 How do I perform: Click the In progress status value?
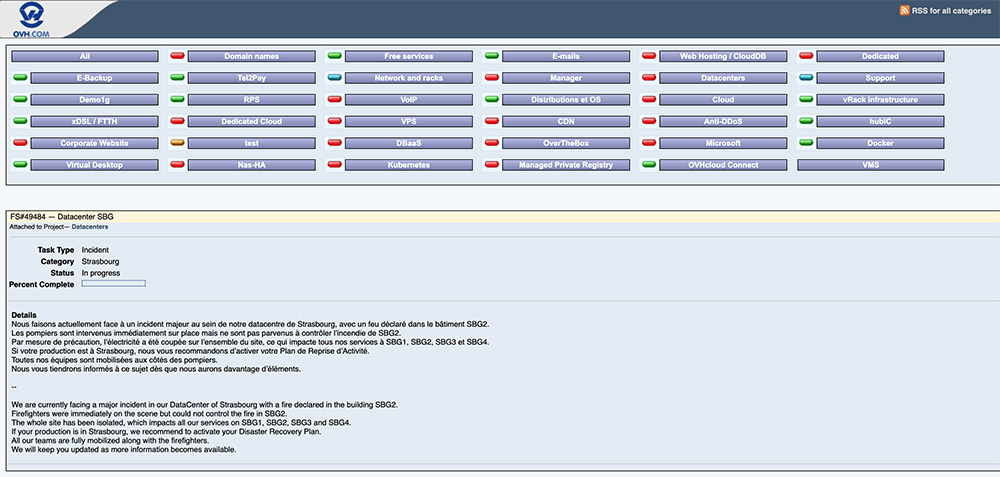click(x=101, y=273)
